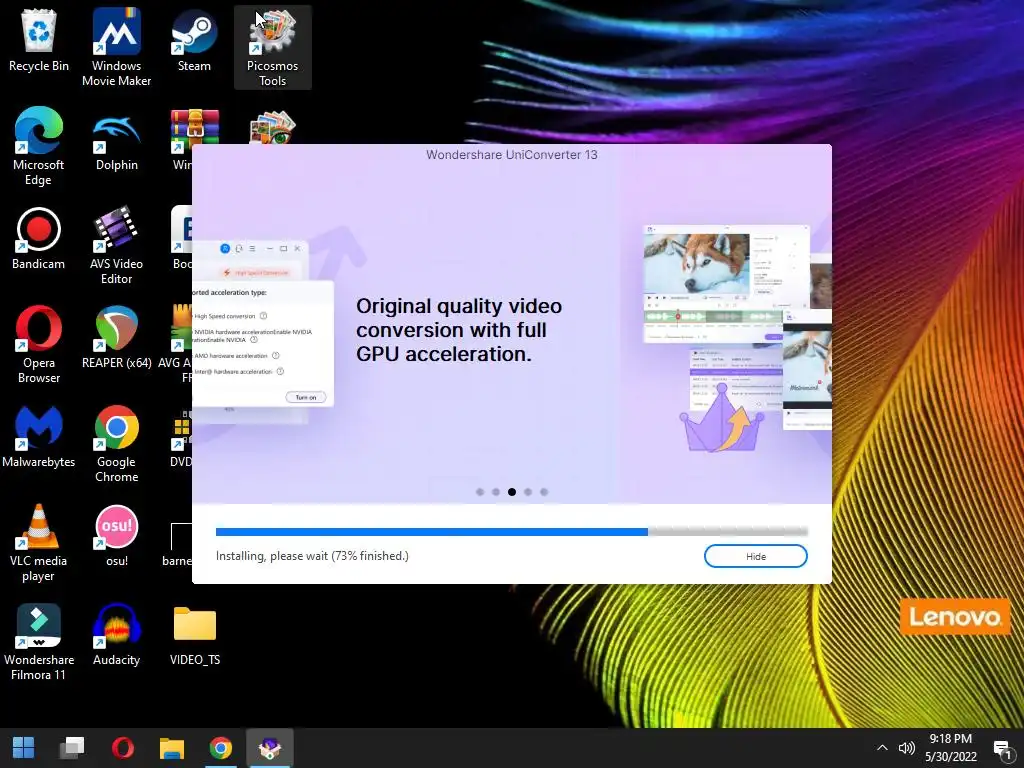
Task: Open the VIDEO_TS folder
Action: 195,636
